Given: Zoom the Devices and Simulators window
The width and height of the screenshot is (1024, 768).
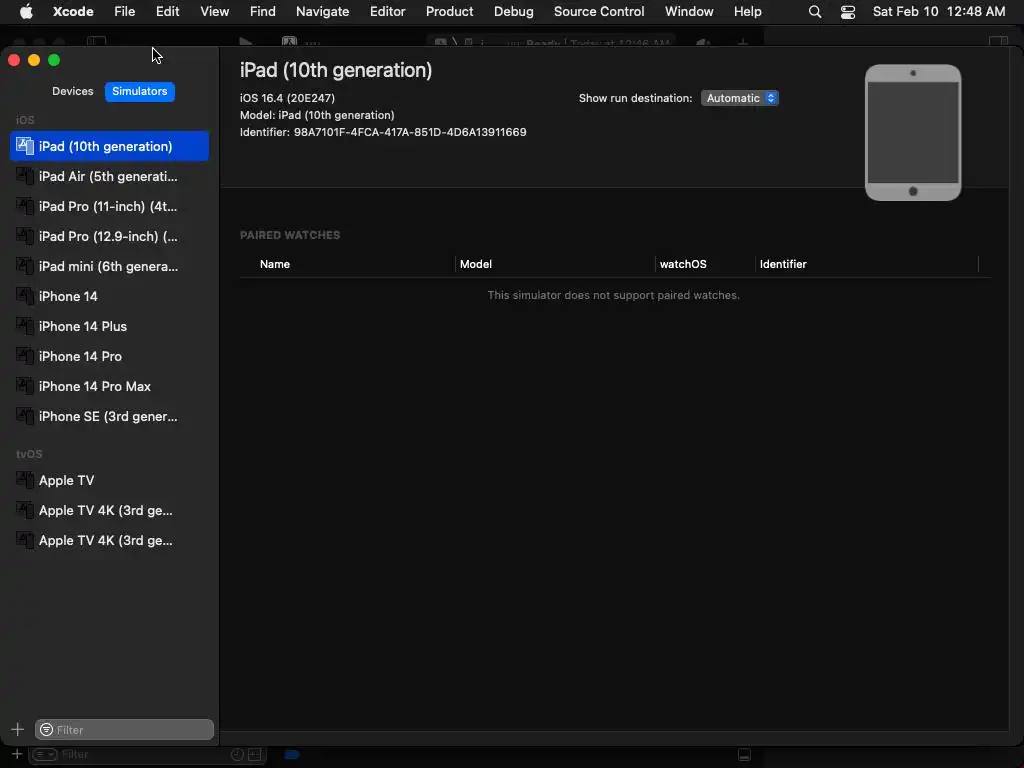Looking at the screenshot, I should (54, 60).
